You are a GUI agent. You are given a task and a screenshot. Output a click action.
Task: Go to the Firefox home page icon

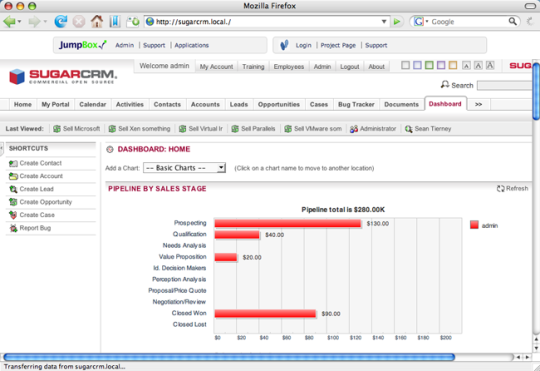(97, 21)
